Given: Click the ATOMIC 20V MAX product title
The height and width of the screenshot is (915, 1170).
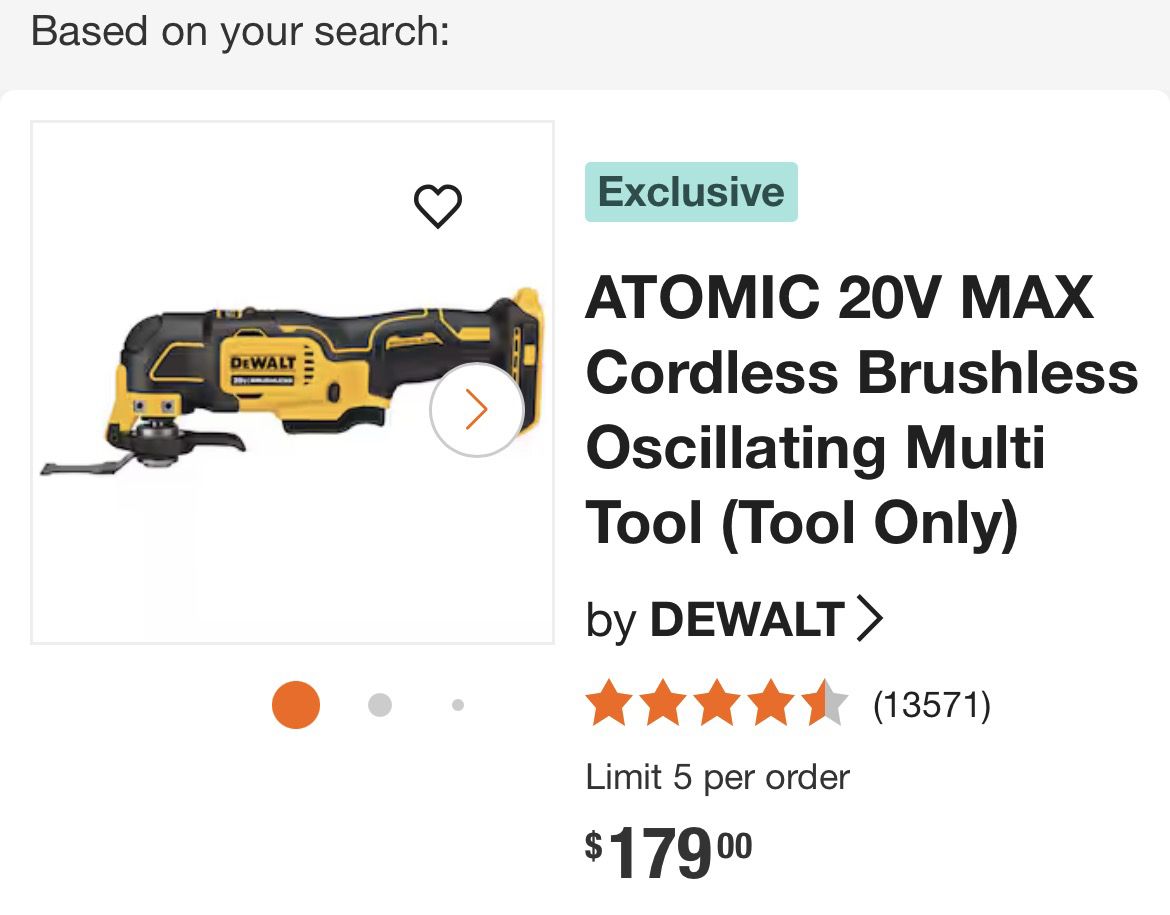Looking at the screenshot, I should tap(862, 410).
